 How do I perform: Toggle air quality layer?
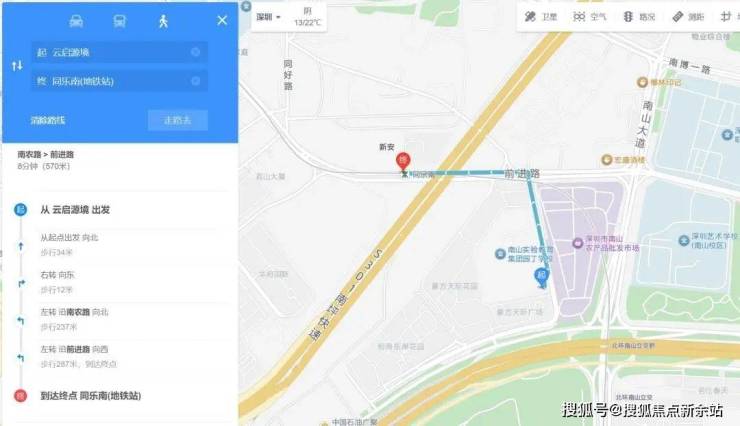[589, 17]
